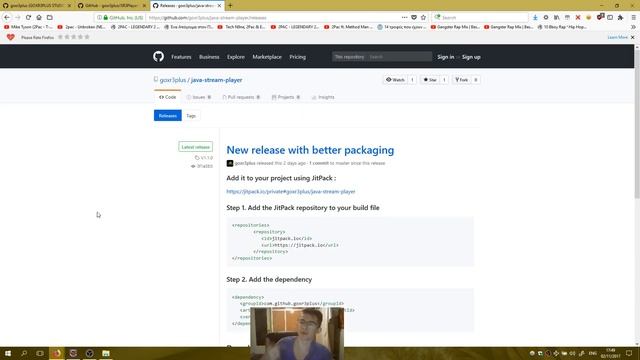This screenshot has width=640, height=360.
Task: Open the java-stream-player repository link
Action: (x=216, y=80)
